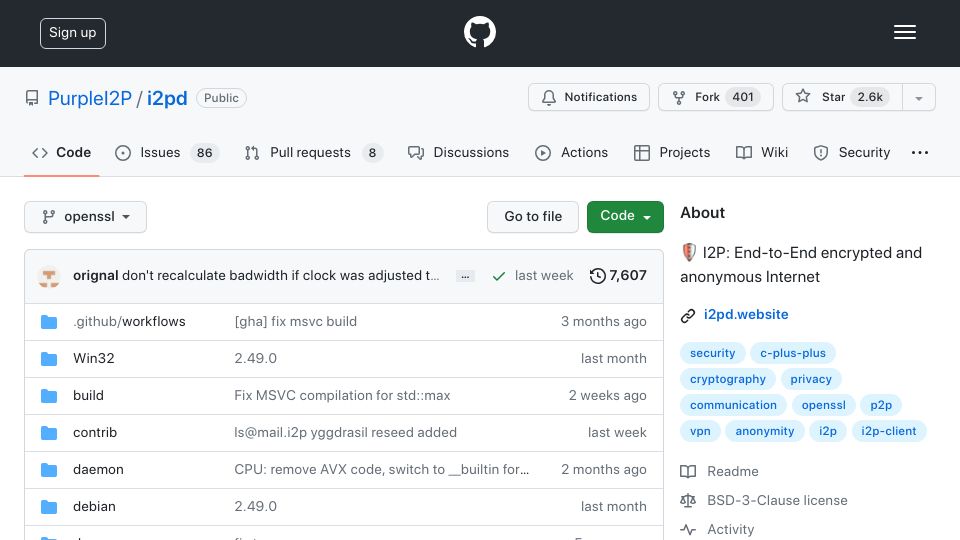Click the p2p topic tag
Viewport: 960px width, 540px height.
(881, 405)
